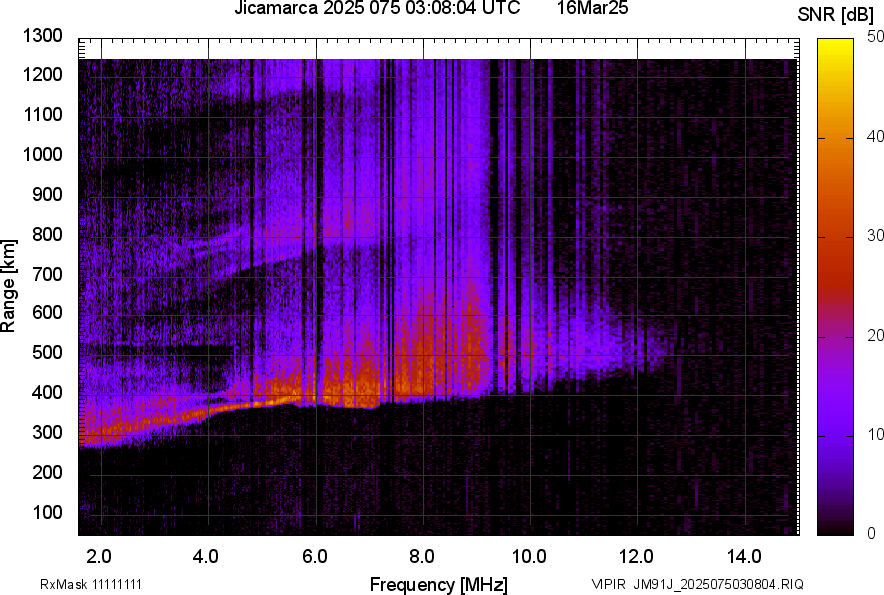Click the colorbar tick label '40'
Viewport: 884px width, 595px height.
tap(876, 136)
